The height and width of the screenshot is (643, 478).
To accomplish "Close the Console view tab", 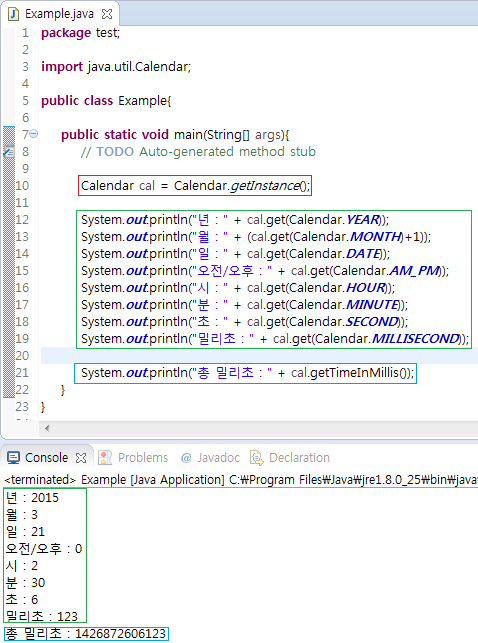I will [81, 458].
